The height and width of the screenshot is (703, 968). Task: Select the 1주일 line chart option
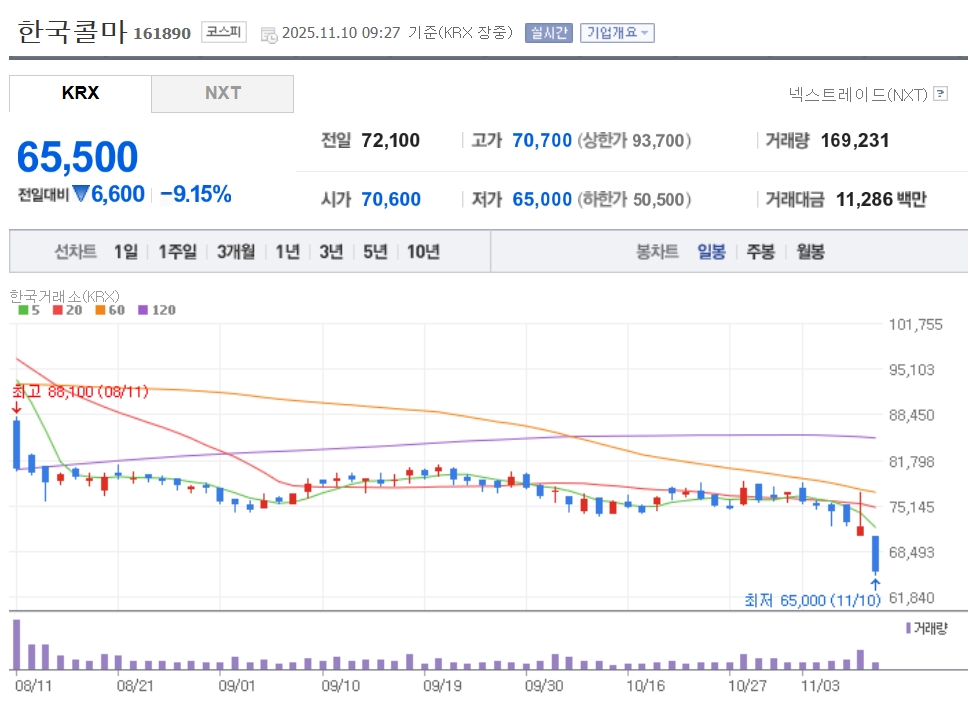177,251
